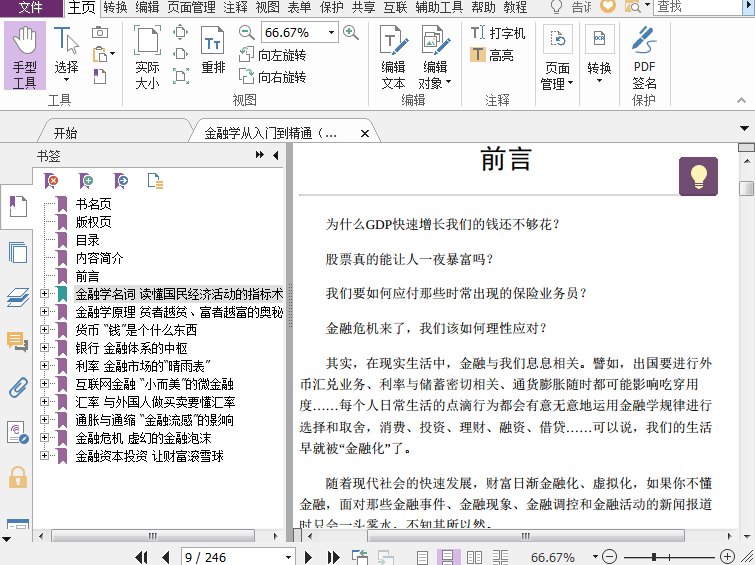Open the Edit Object (编辑对象) tool

tap(435, 57)
